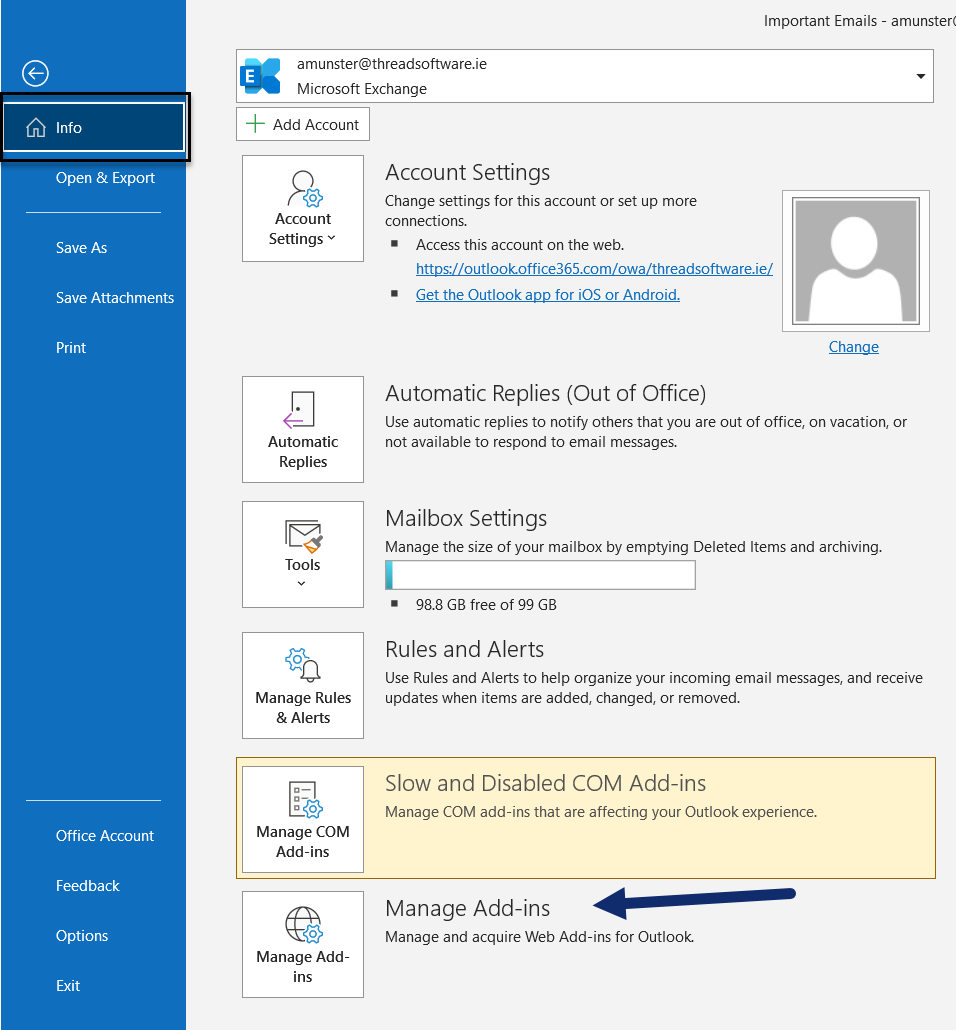The width and height of the screenshot is (956, 1030).
Task: Open the Tools envelope-broom icon
Action: click(x=303, y=536)
